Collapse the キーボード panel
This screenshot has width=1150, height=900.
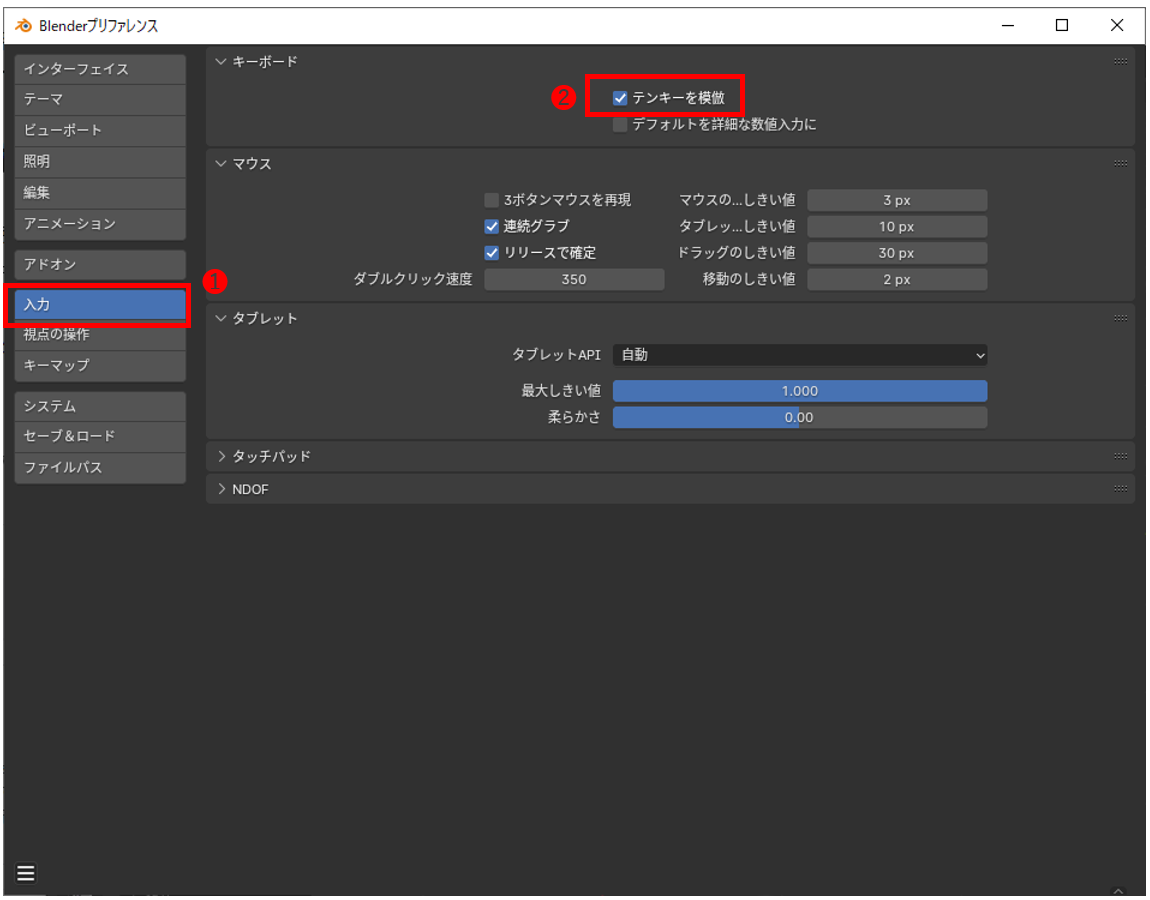coord(221,62)
